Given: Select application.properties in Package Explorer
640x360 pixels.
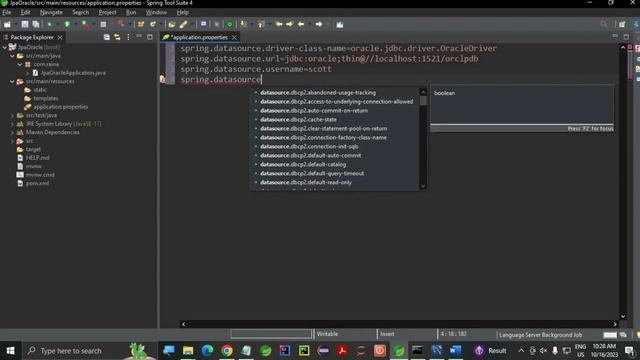Looking at the screenshot, I should [x=60, y=107].
